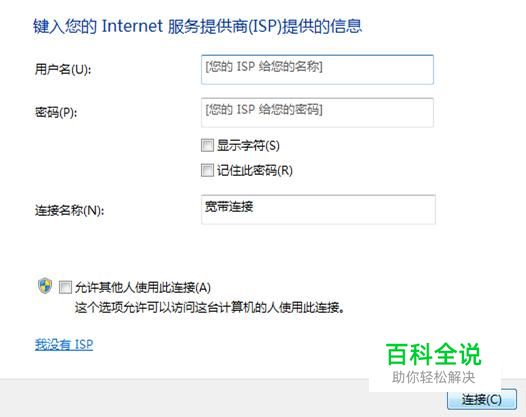Click the 允许其他人使用此连接(A) label text

coord(143,288)
